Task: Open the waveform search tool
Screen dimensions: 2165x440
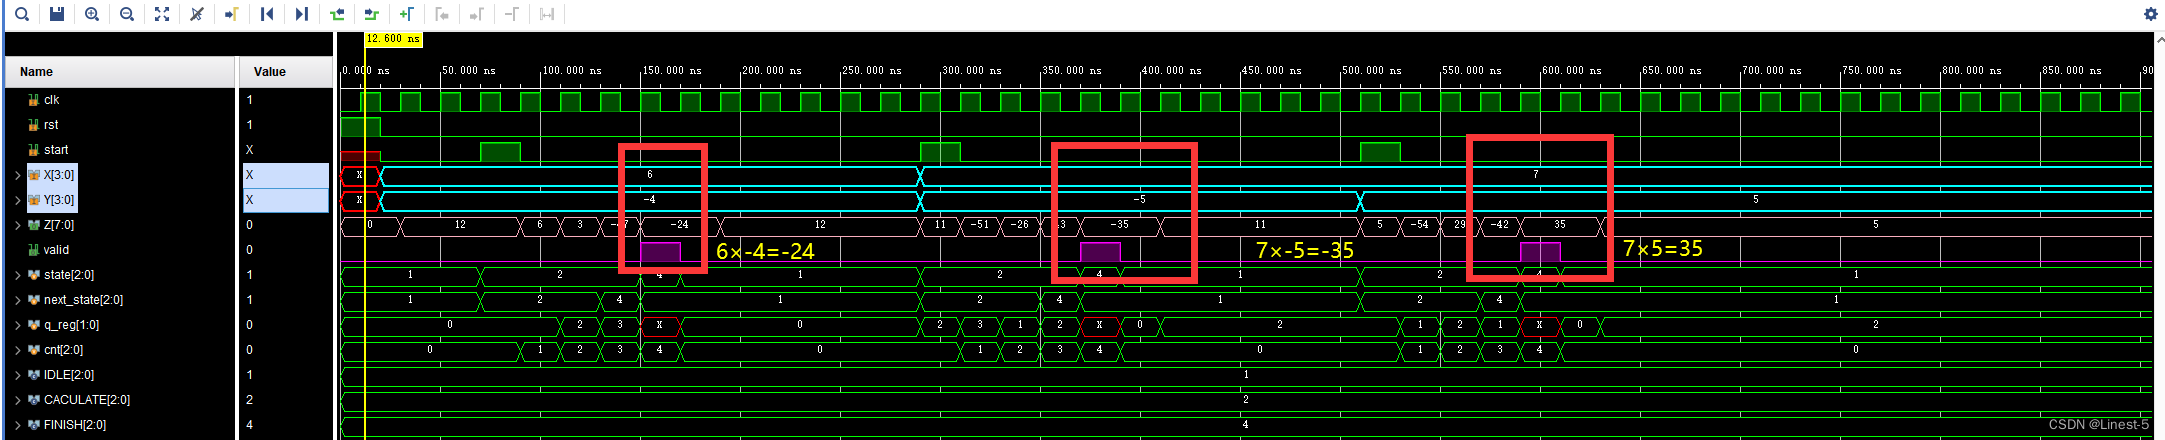Action: pos(22,14)
